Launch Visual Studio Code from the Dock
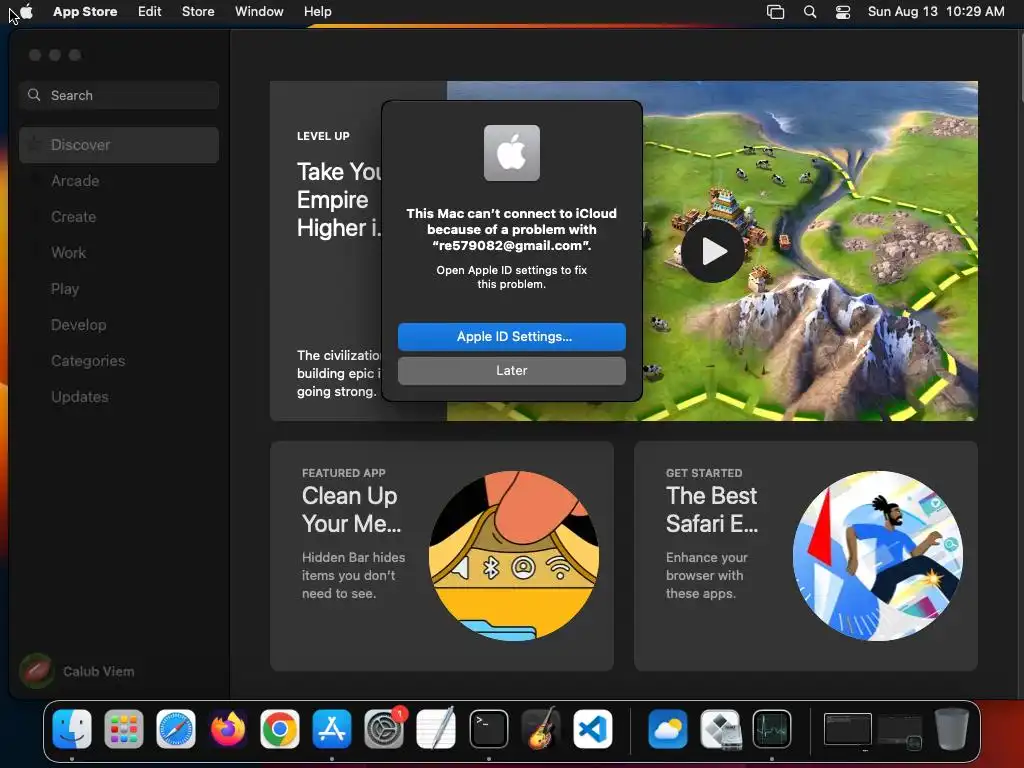The image size is (1024, 768). point(593,729)
